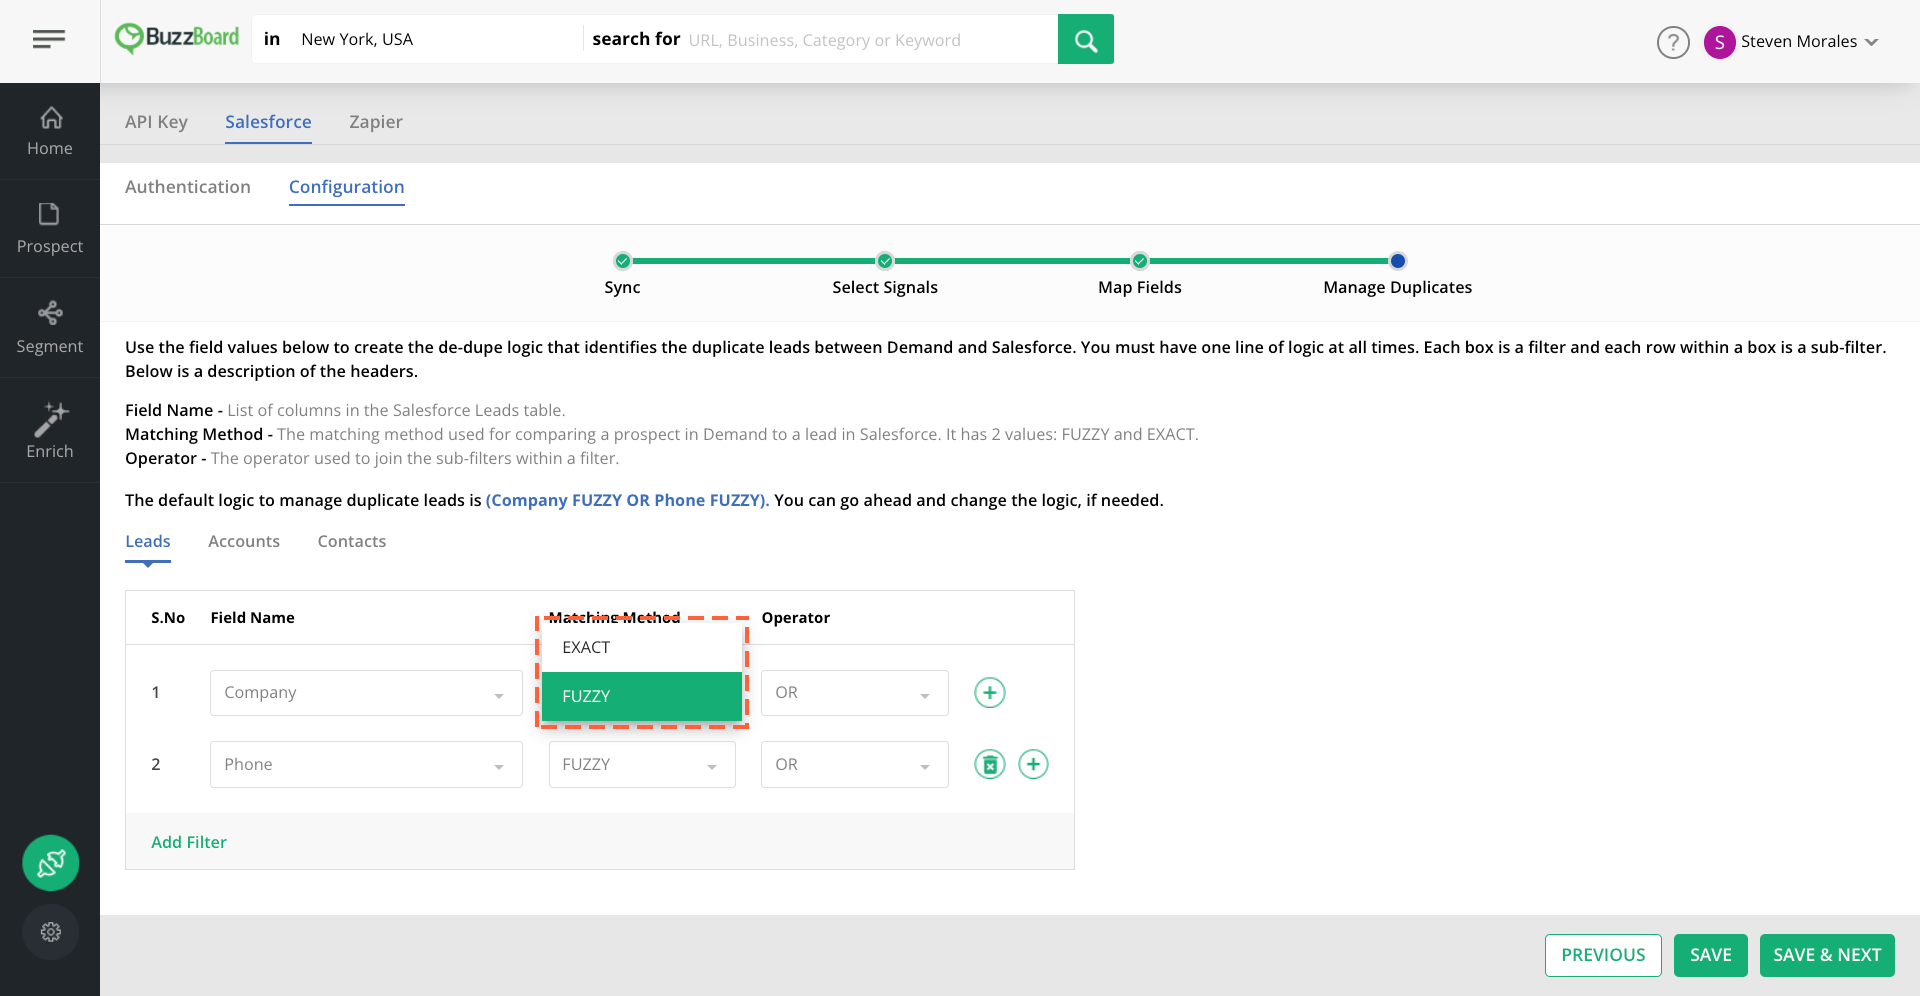The width and height of the screenshot is (1920, 996).
Task: Click the green integrations plug icon
Action: [x=51, y=863]
